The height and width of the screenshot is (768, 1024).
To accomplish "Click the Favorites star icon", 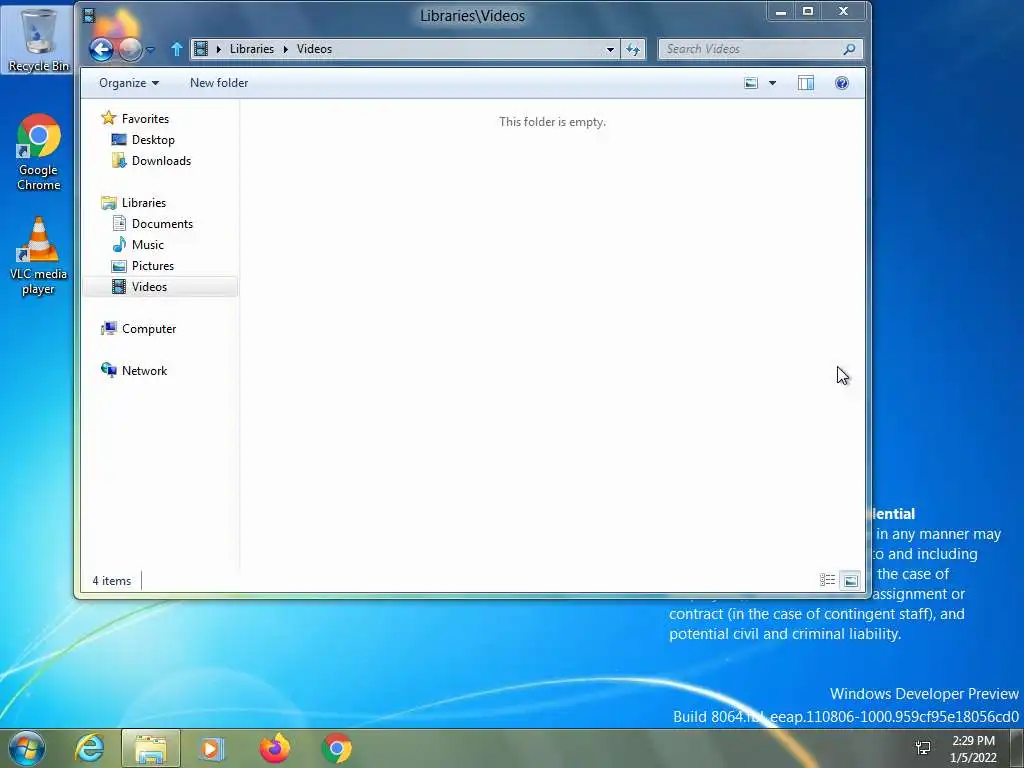I will [x=108, y=118].
